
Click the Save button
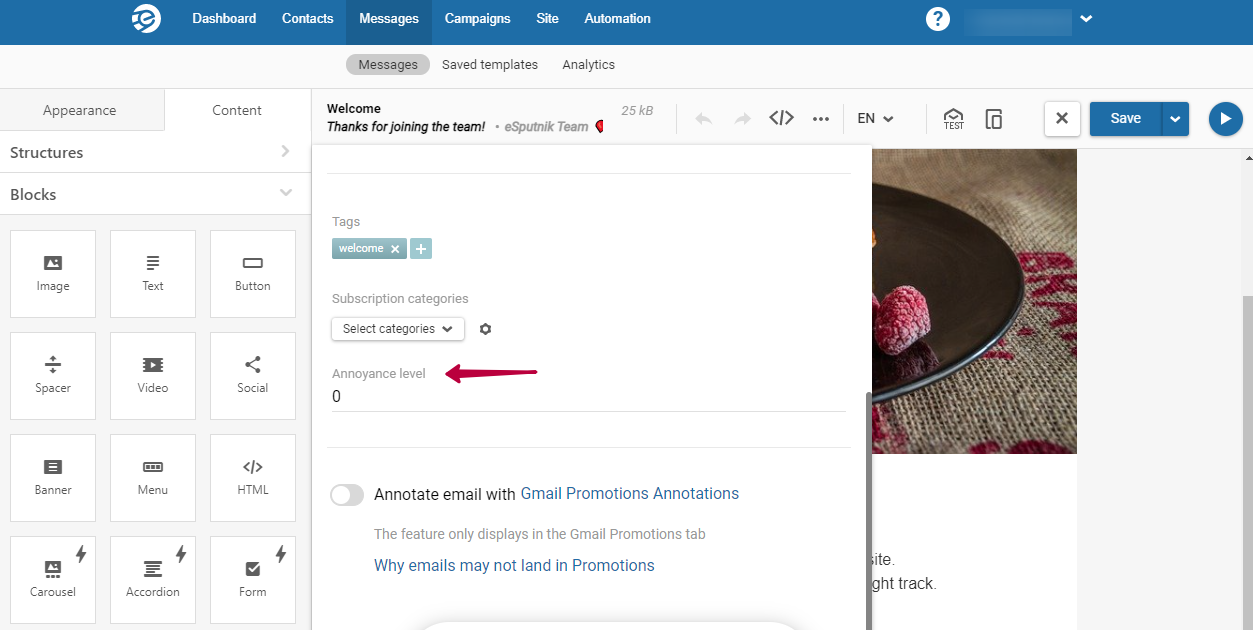click(x=1125, y=119)
